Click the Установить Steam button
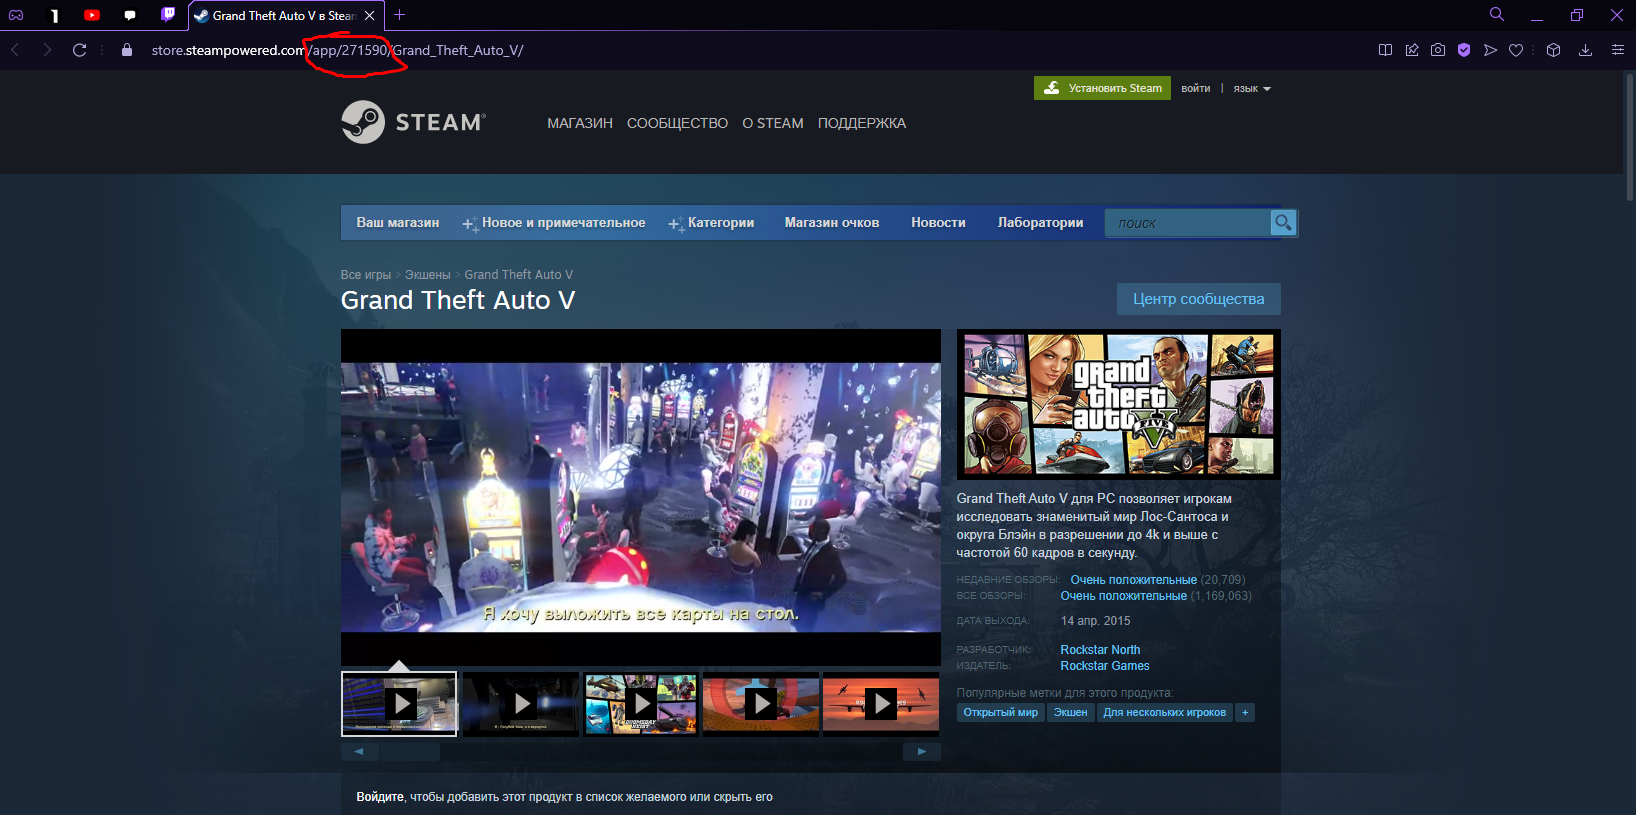Viewport: 1636px width, 815px height. pos(1102,88)
